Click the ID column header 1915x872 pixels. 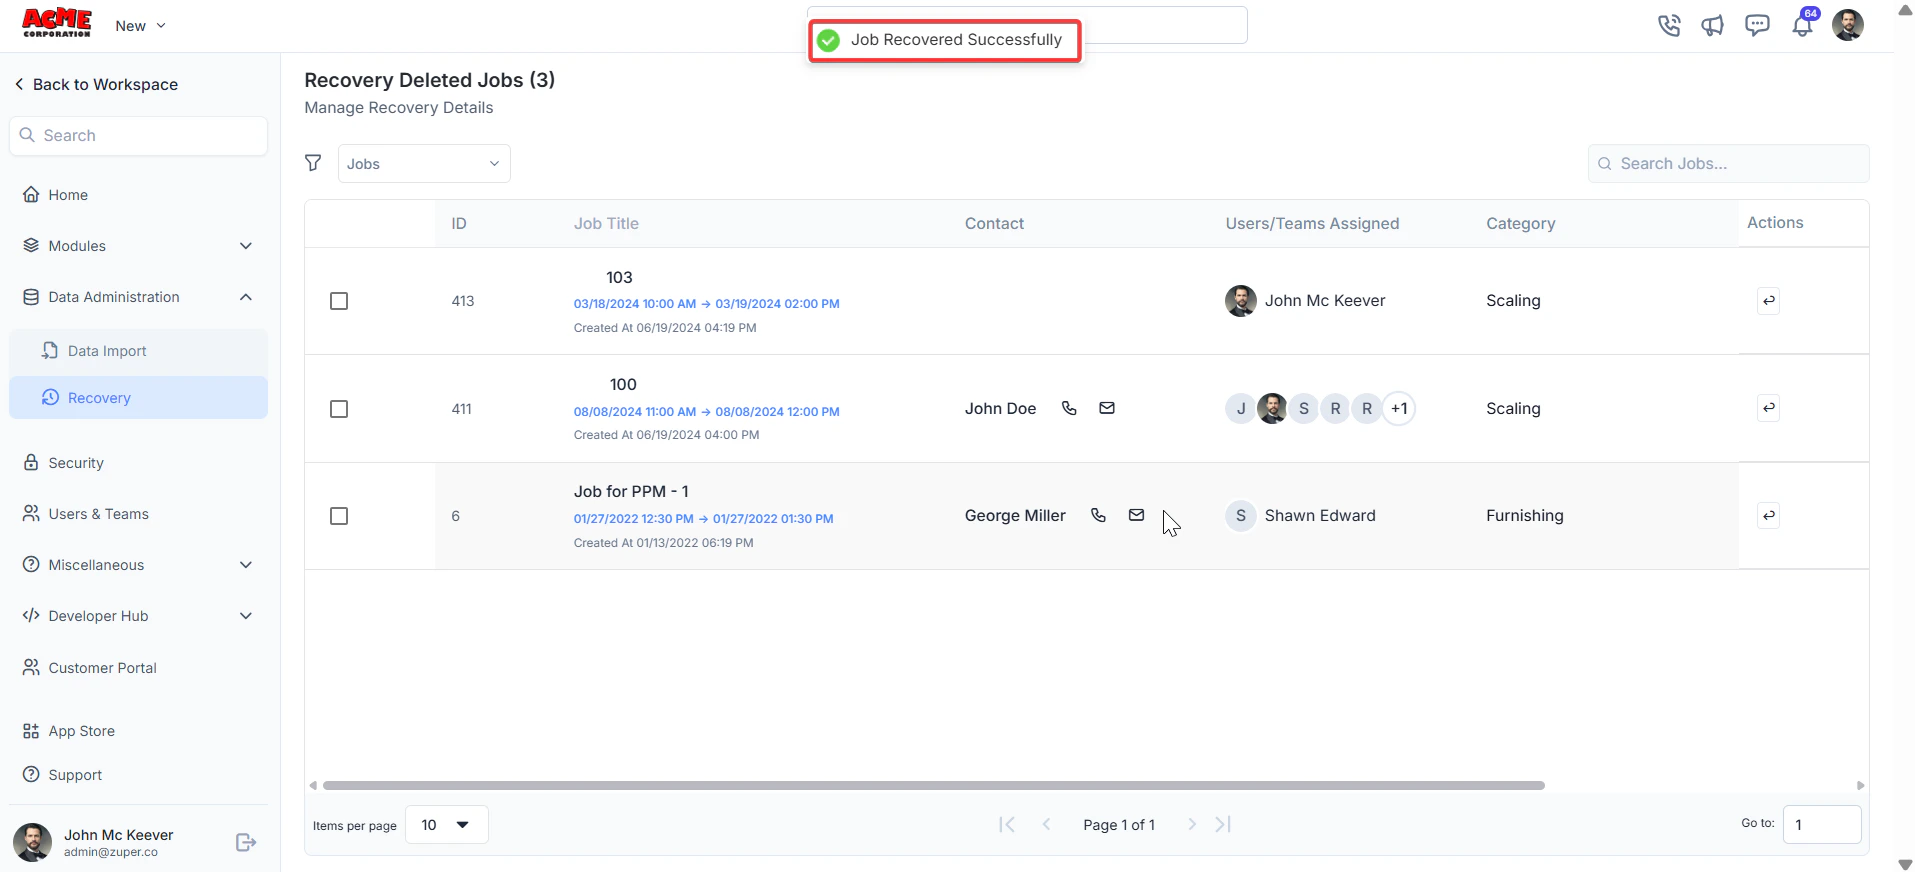(x=459, y=224)
